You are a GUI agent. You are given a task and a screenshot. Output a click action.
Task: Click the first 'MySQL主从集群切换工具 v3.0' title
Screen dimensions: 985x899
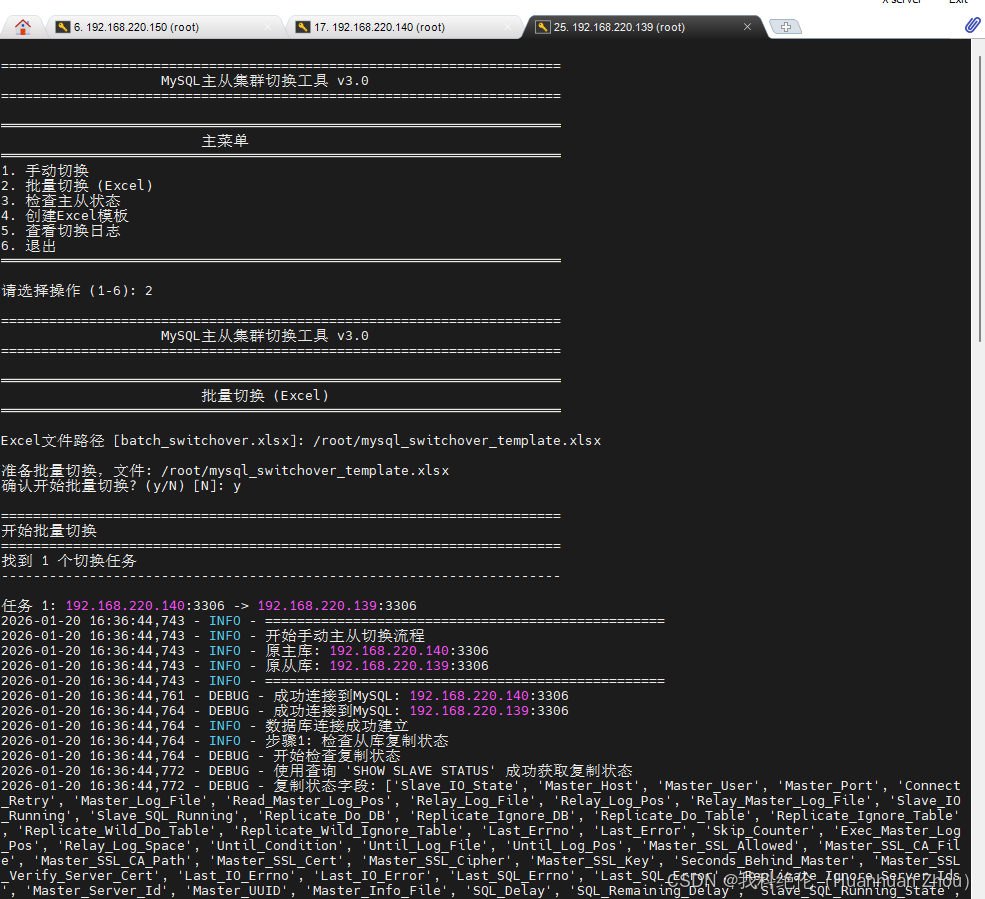(264, 81)
